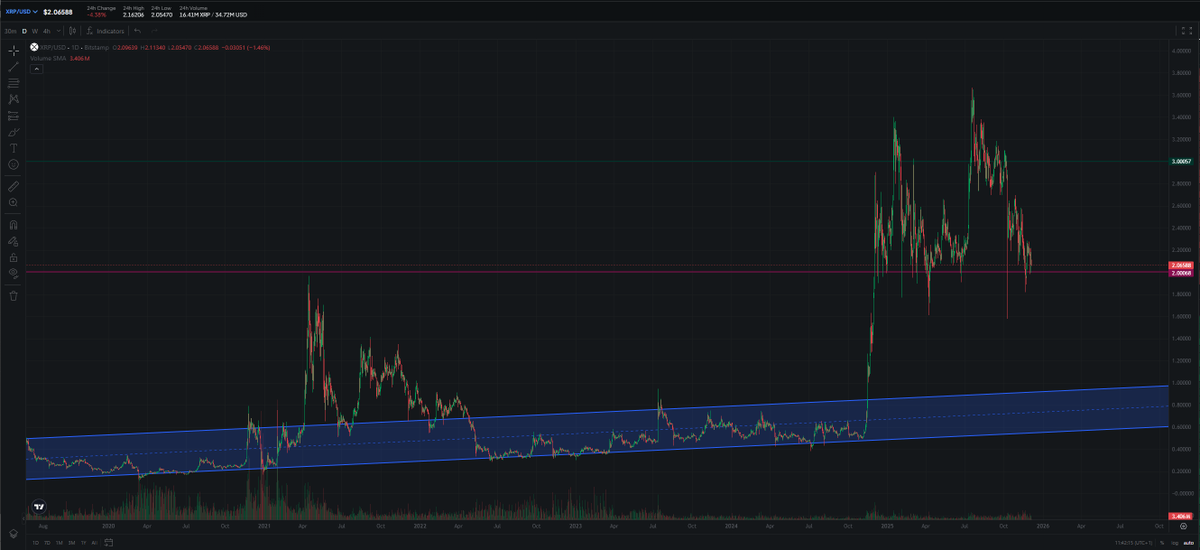Open the forecasting and measurement tools

click(13, 115)
